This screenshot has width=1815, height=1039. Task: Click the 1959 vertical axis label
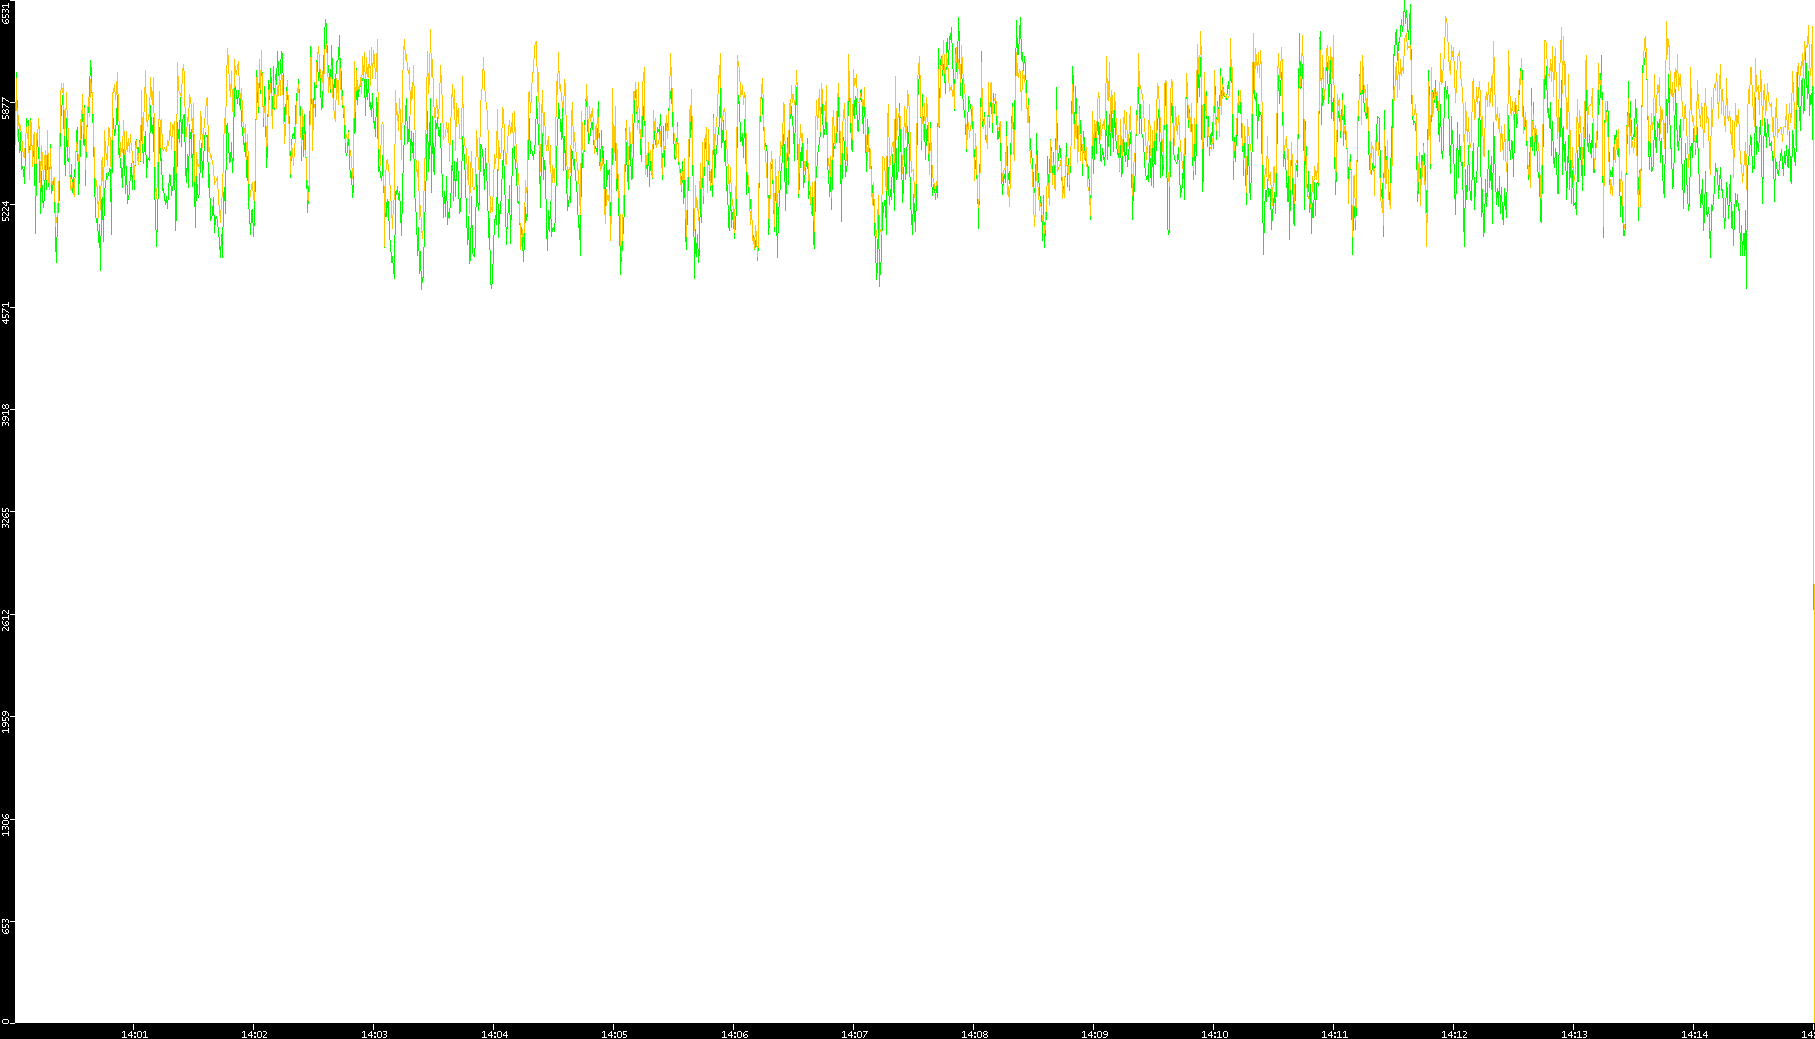(x=7, y=721)
